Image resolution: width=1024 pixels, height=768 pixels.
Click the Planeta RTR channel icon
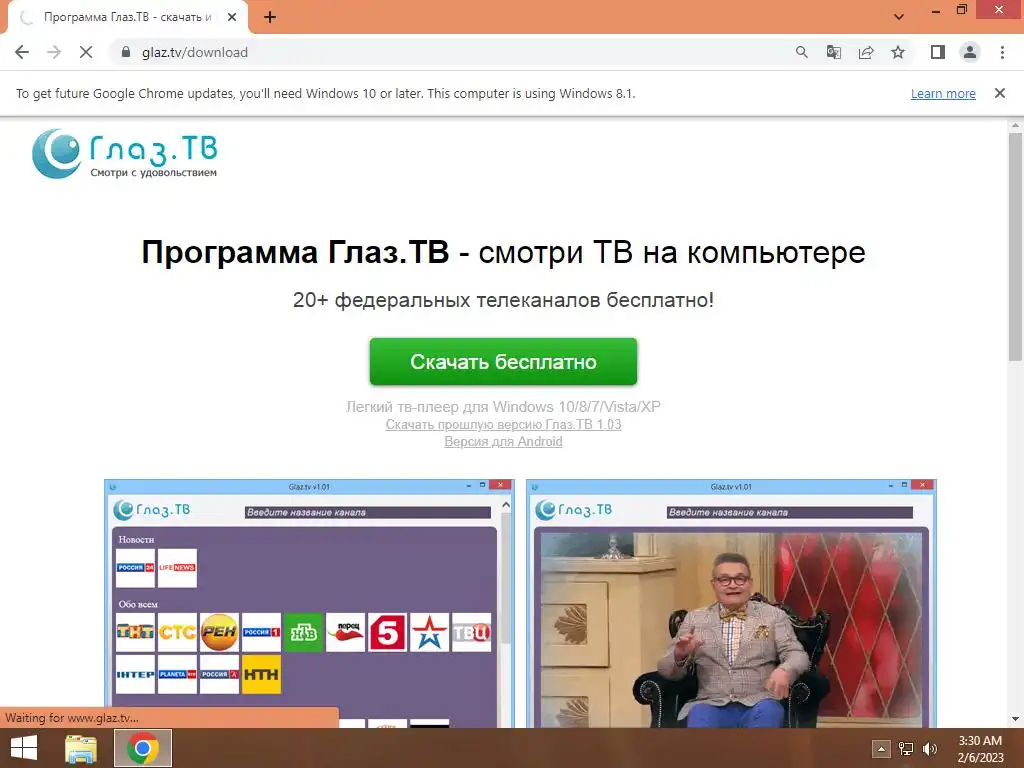177,674
